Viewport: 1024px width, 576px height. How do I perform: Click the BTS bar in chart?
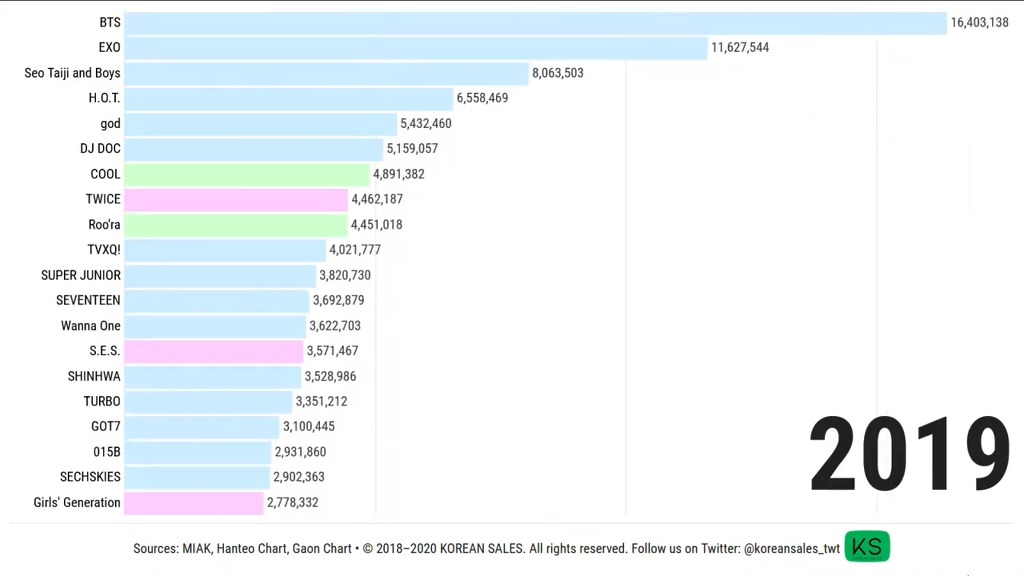point(536,23)
